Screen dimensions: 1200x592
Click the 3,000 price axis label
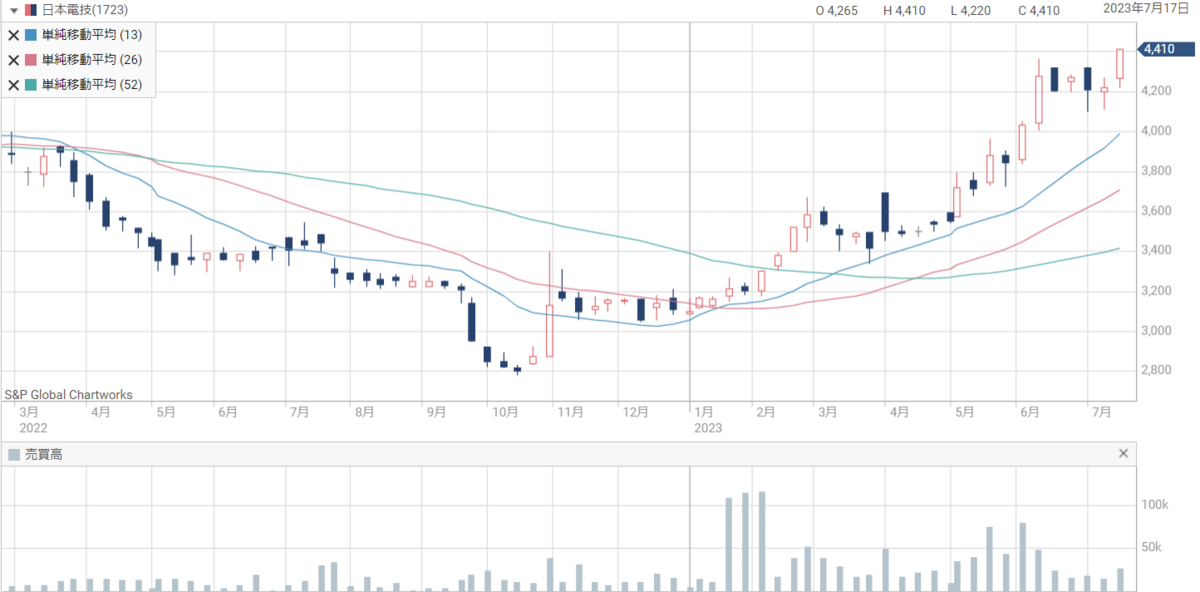tap(1158, 331)
